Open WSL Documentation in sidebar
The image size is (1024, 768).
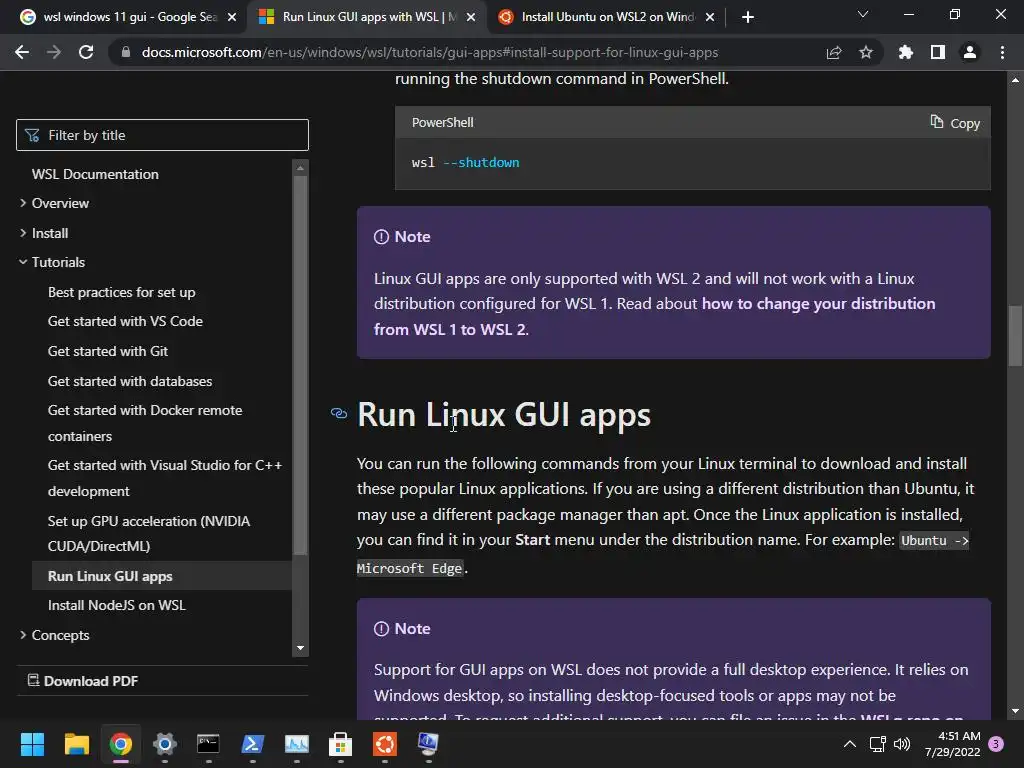click(95, 174)
